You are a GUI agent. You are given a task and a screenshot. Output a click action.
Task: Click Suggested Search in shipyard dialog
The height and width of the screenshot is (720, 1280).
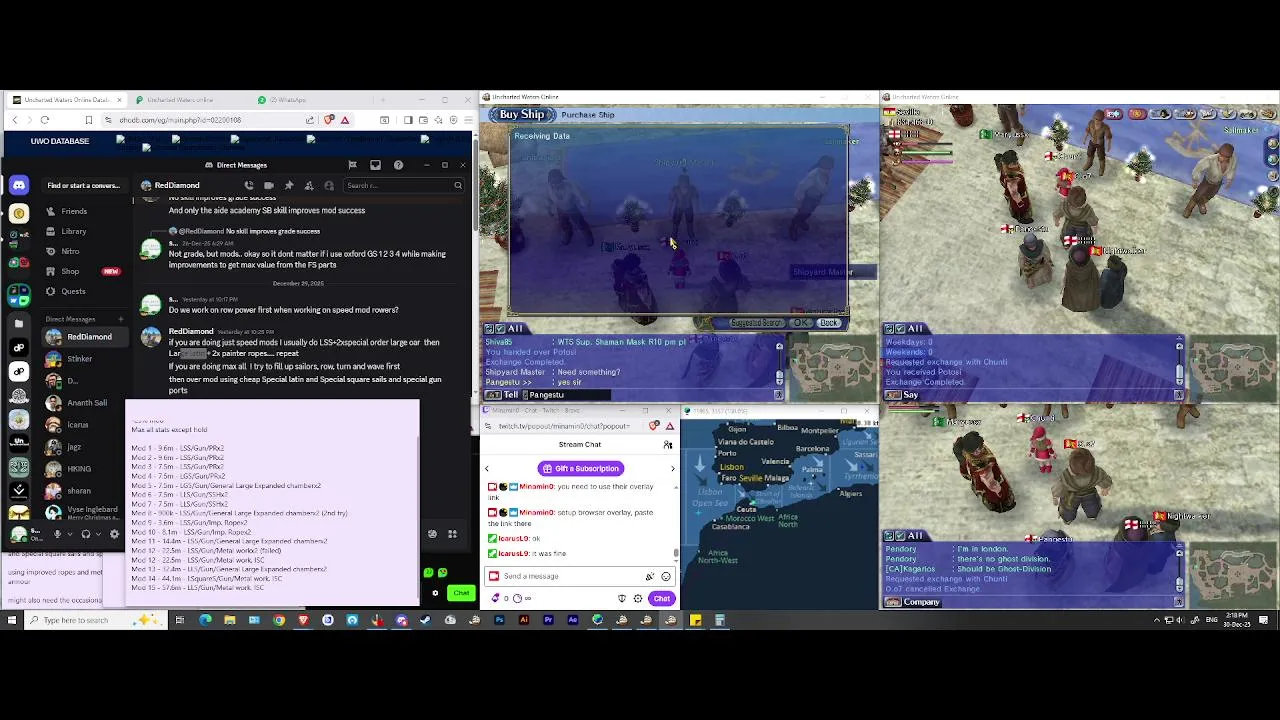pyautogui.click(x=757, y=323)
